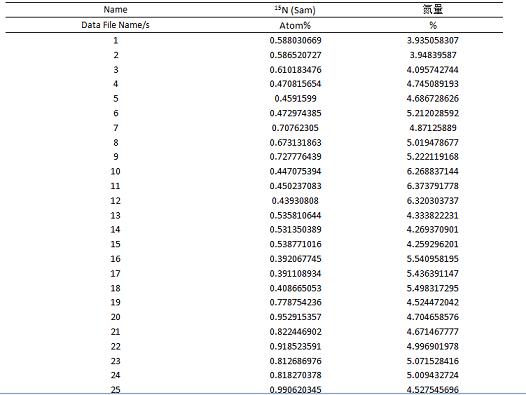Click value 0.588030669 in row 1
Viewport: 526px width, 395px height.
point(296,41)
